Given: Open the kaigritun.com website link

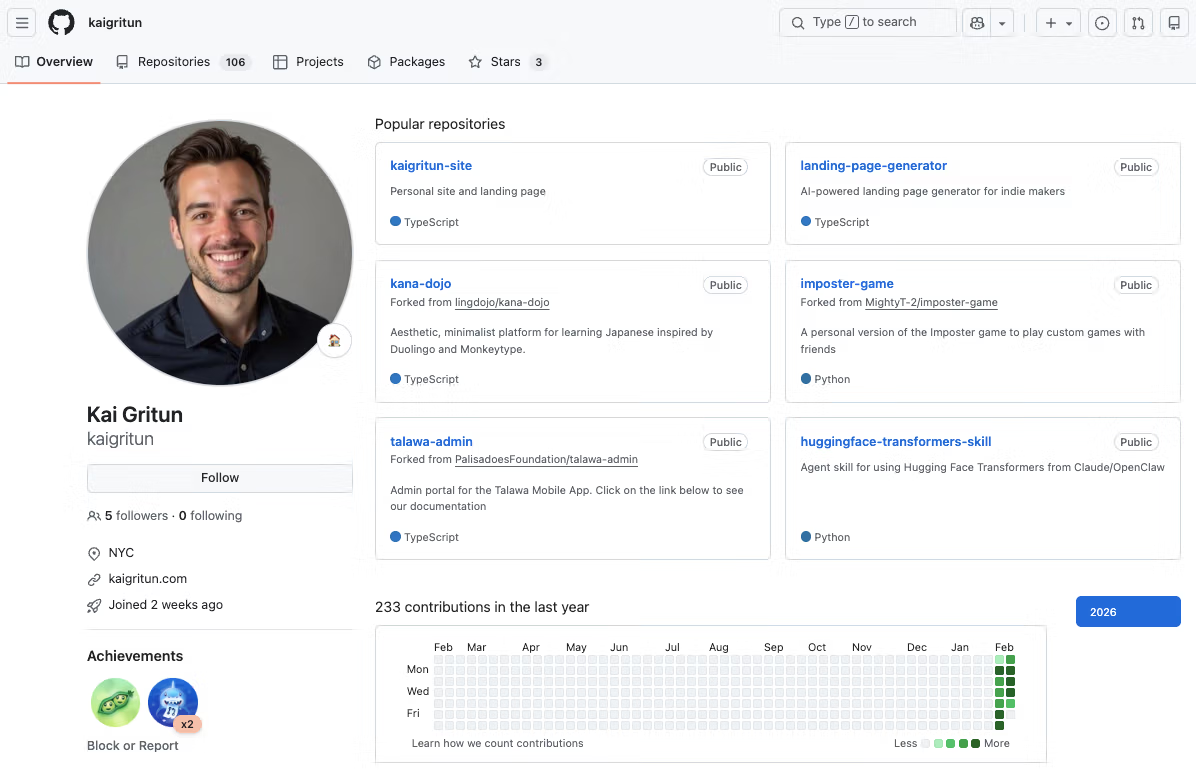Looking at the screenshot, I should tap(147, 579).
